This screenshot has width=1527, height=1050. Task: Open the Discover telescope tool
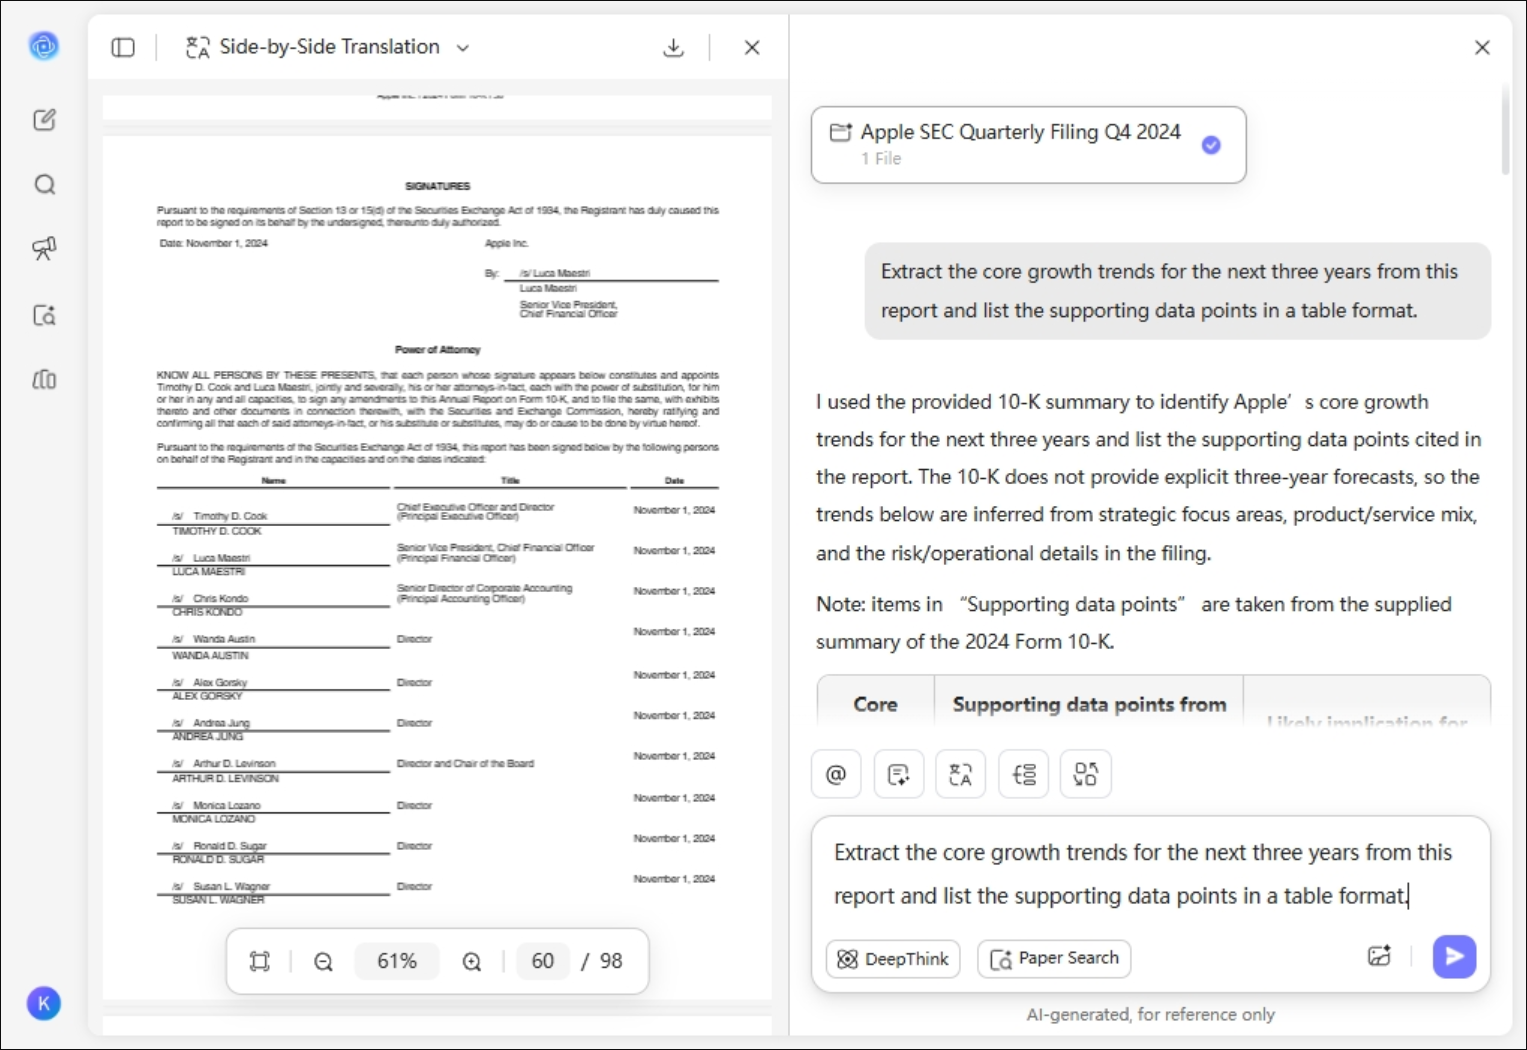coord(44,249)
